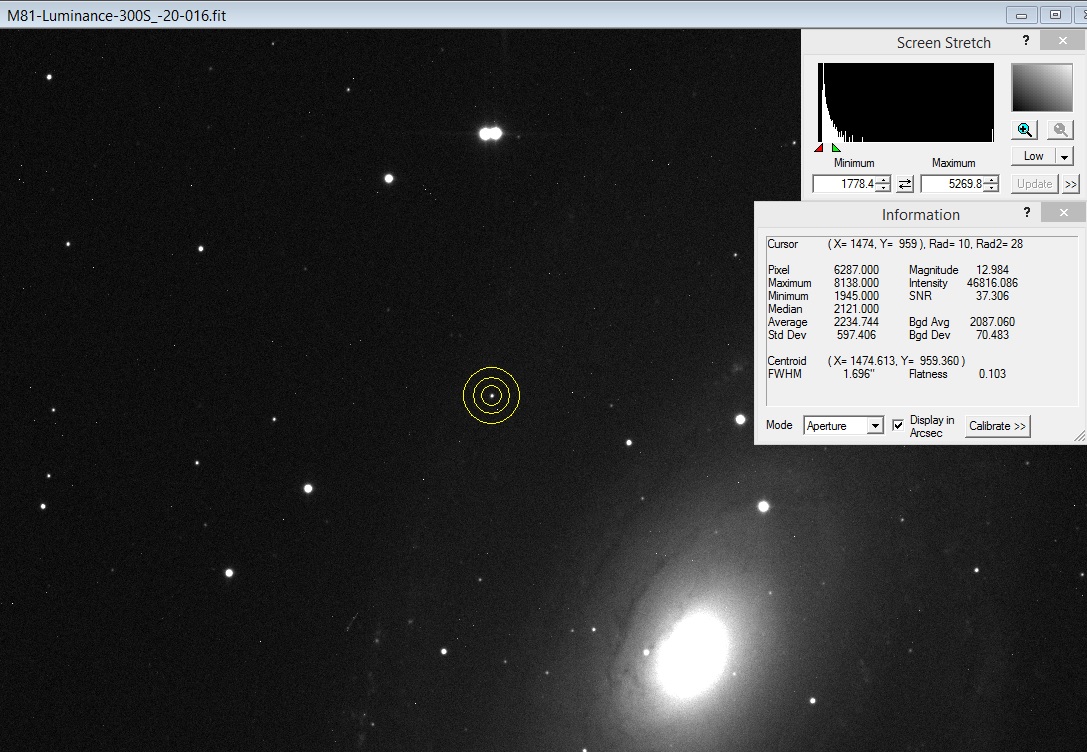The height and width of the screenshot is (752, 1087).
Task: Click the grayscale gradient preview swatch
Action: tap(1041, 87)
